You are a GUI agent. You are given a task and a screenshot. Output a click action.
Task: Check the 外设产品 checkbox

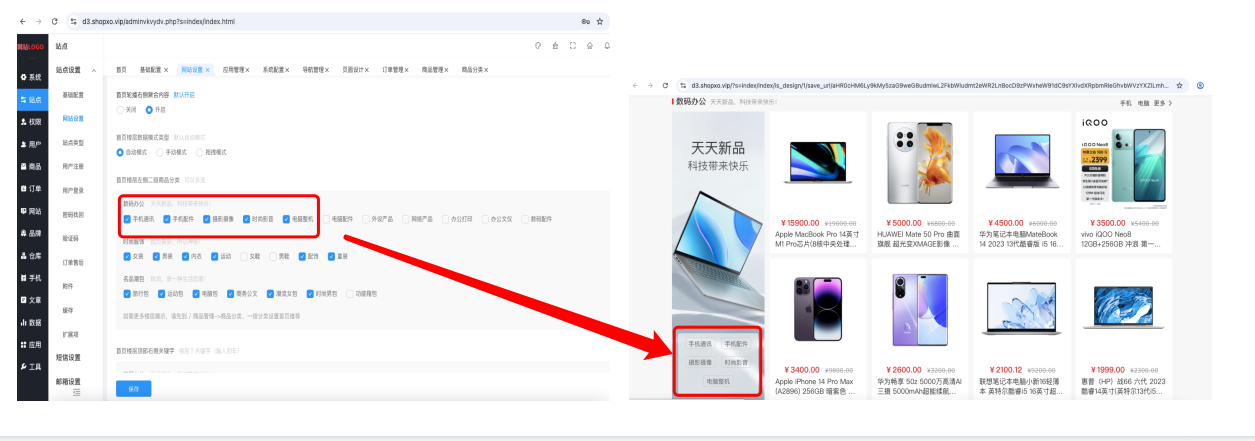[x=365, y=218]
